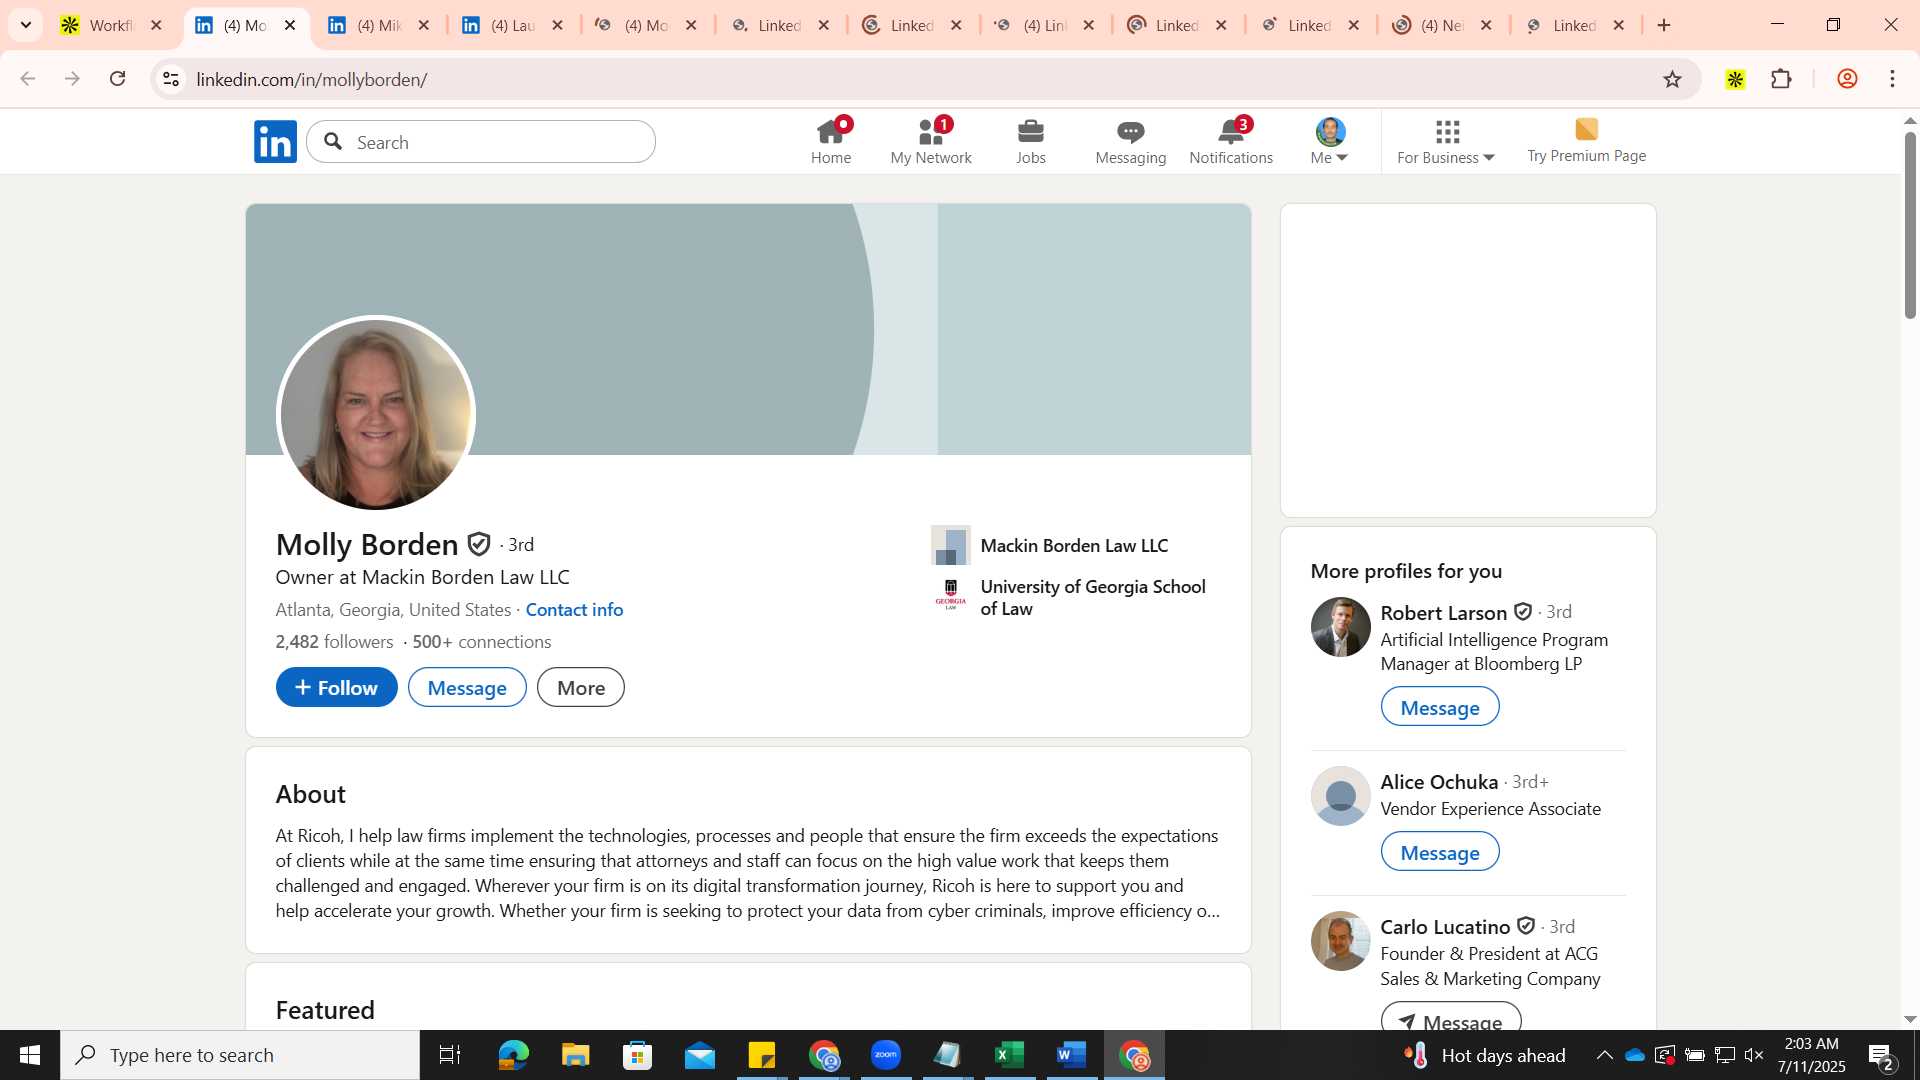Open the LinkedIn home logo

pos(275,142)
